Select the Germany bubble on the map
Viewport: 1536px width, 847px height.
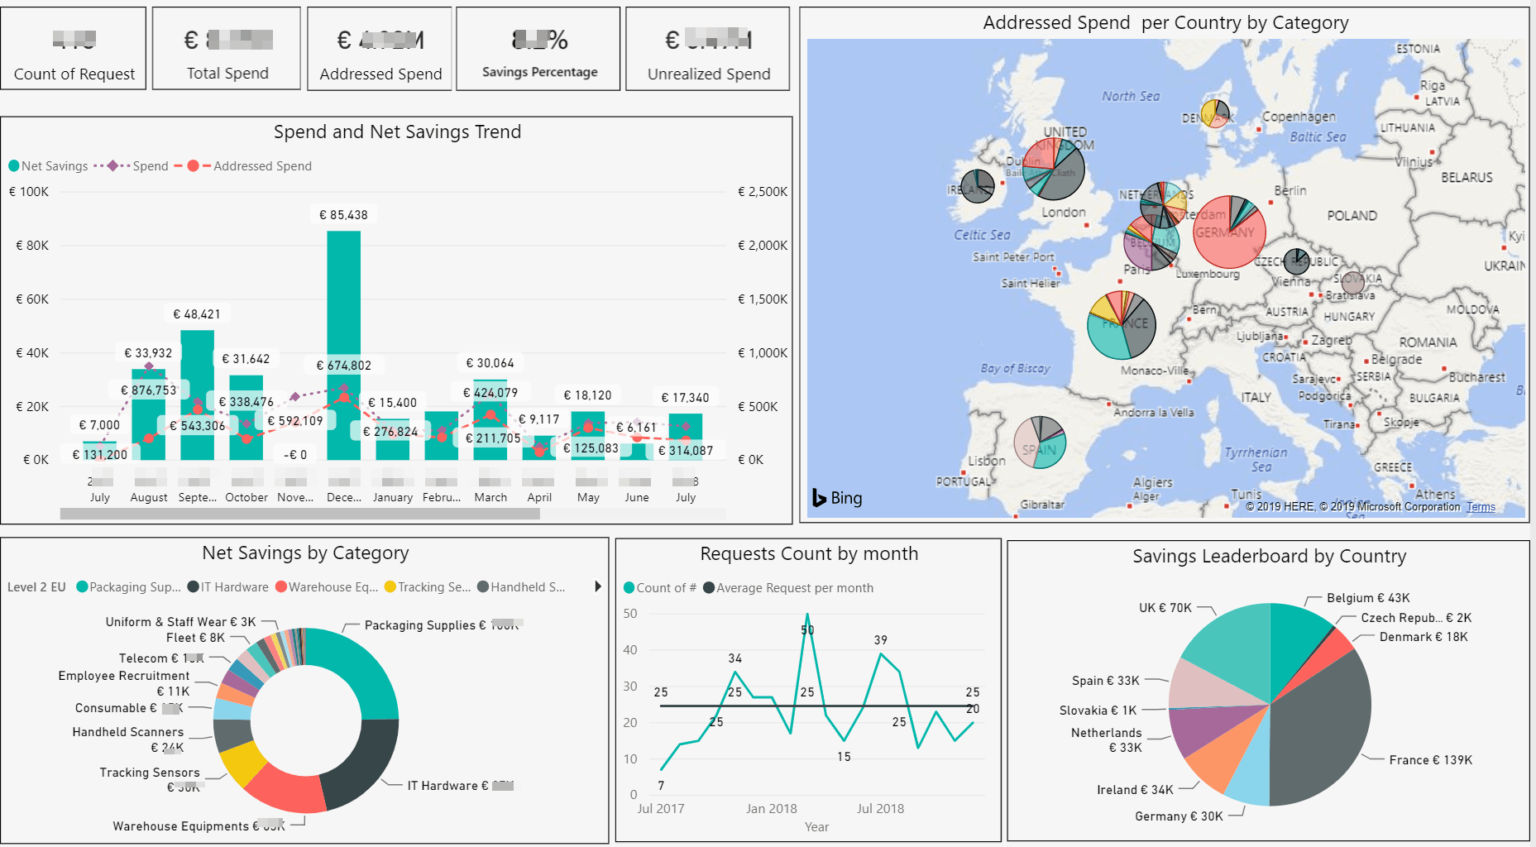(x=1229, y=233)
